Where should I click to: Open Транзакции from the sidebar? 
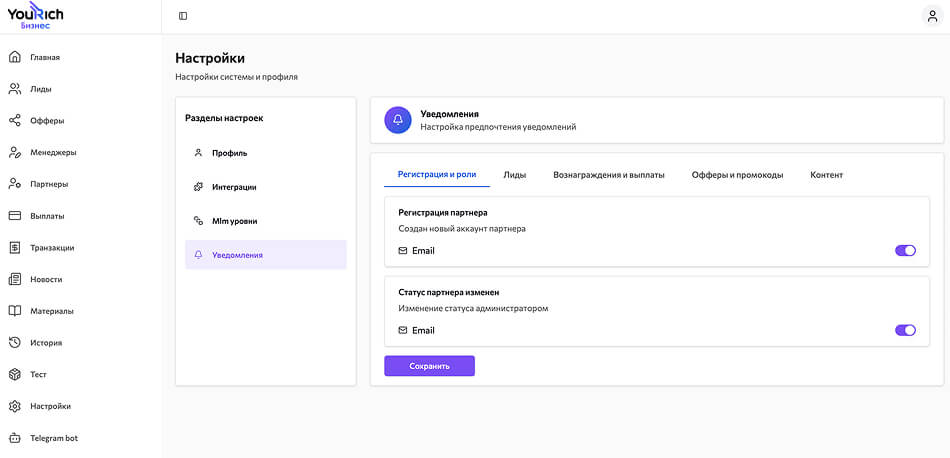52,247
